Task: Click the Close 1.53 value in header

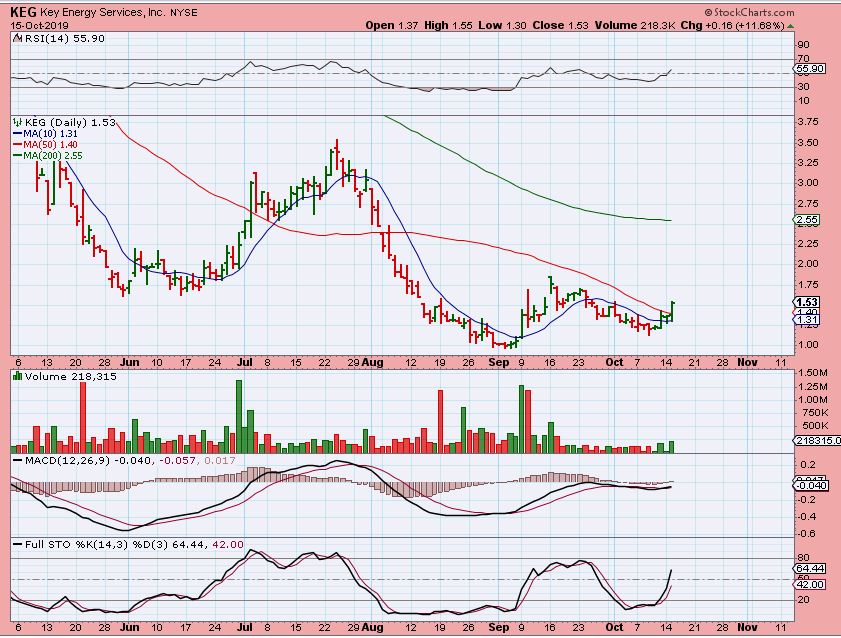Action: click(560, 25)
